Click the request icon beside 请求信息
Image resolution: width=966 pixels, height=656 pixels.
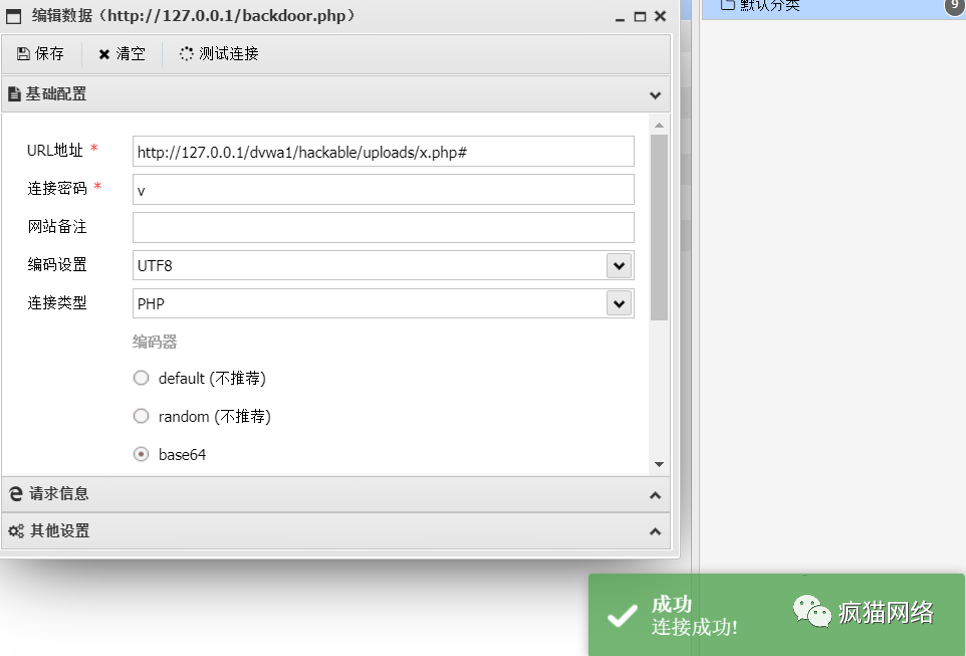[16, 493]
